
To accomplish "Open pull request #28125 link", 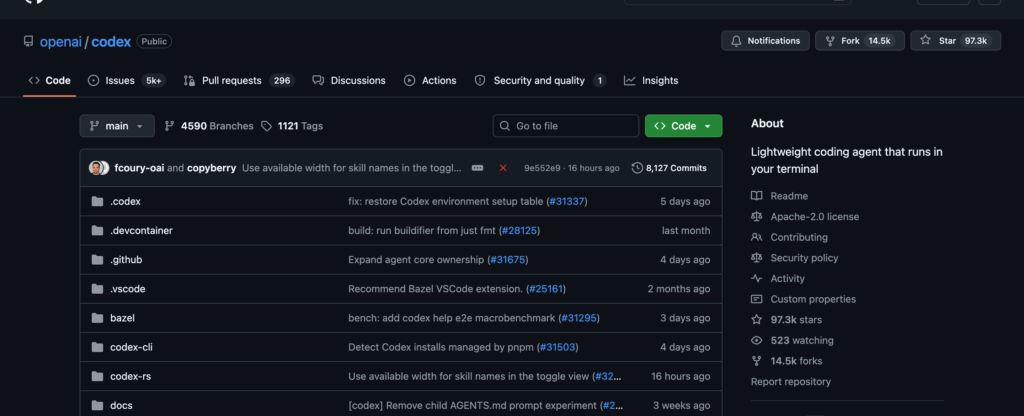I will (x=519, y=231).
